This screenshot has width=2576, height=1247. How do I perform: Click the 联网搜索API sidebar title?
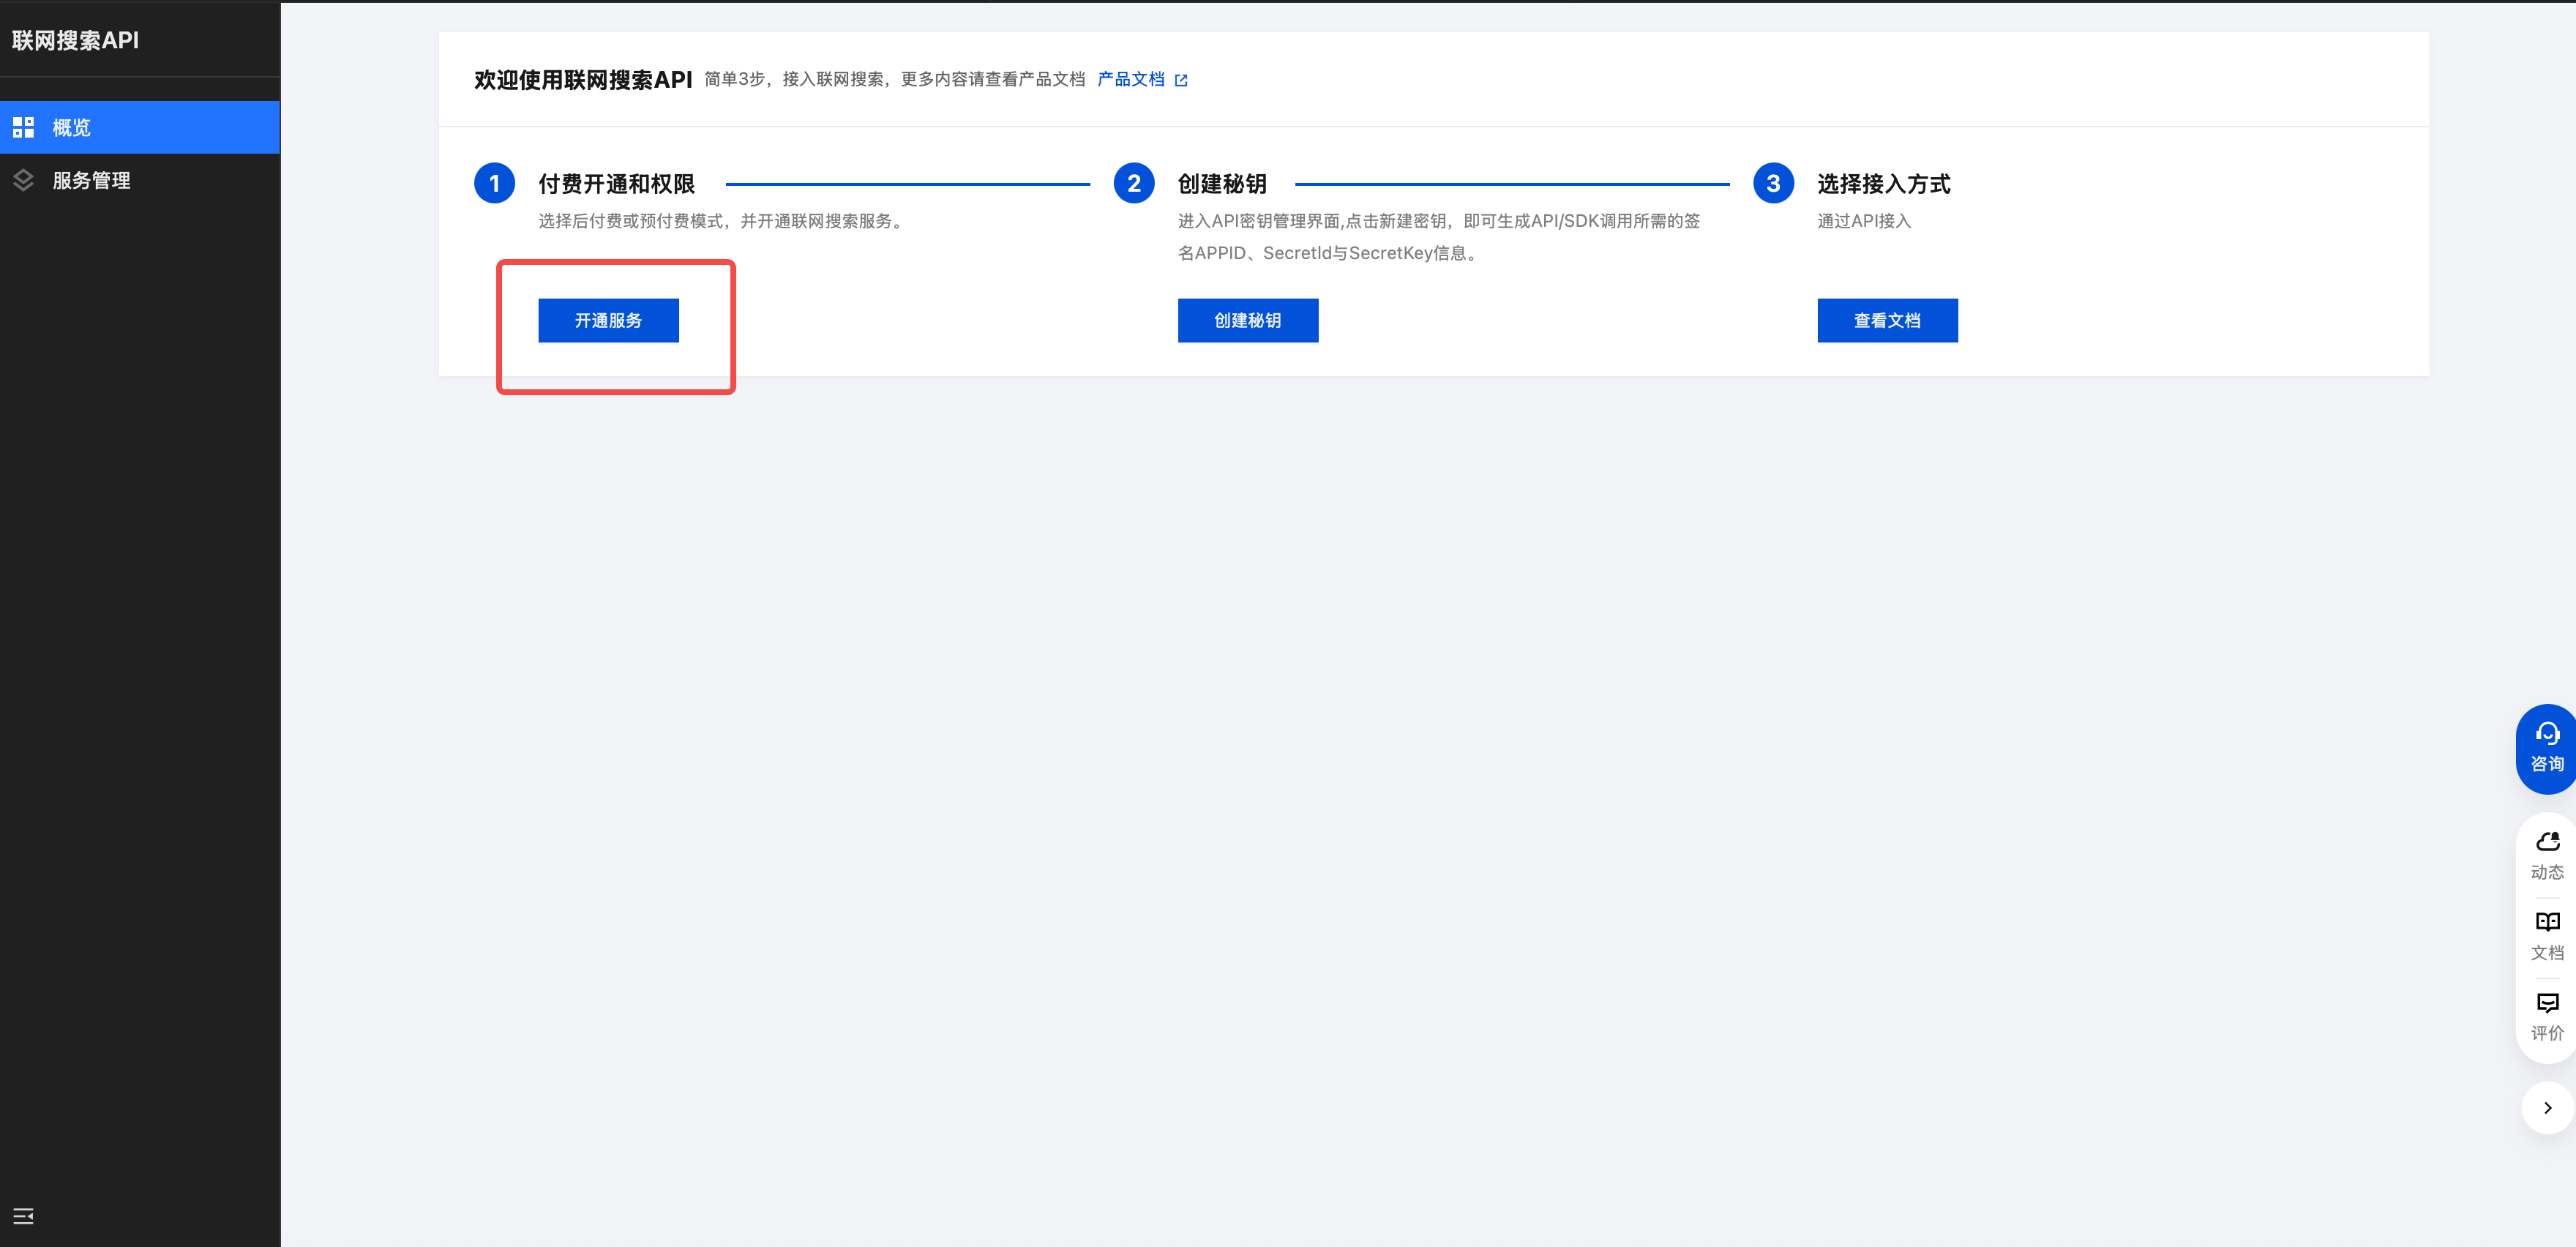tap(75, 40)
